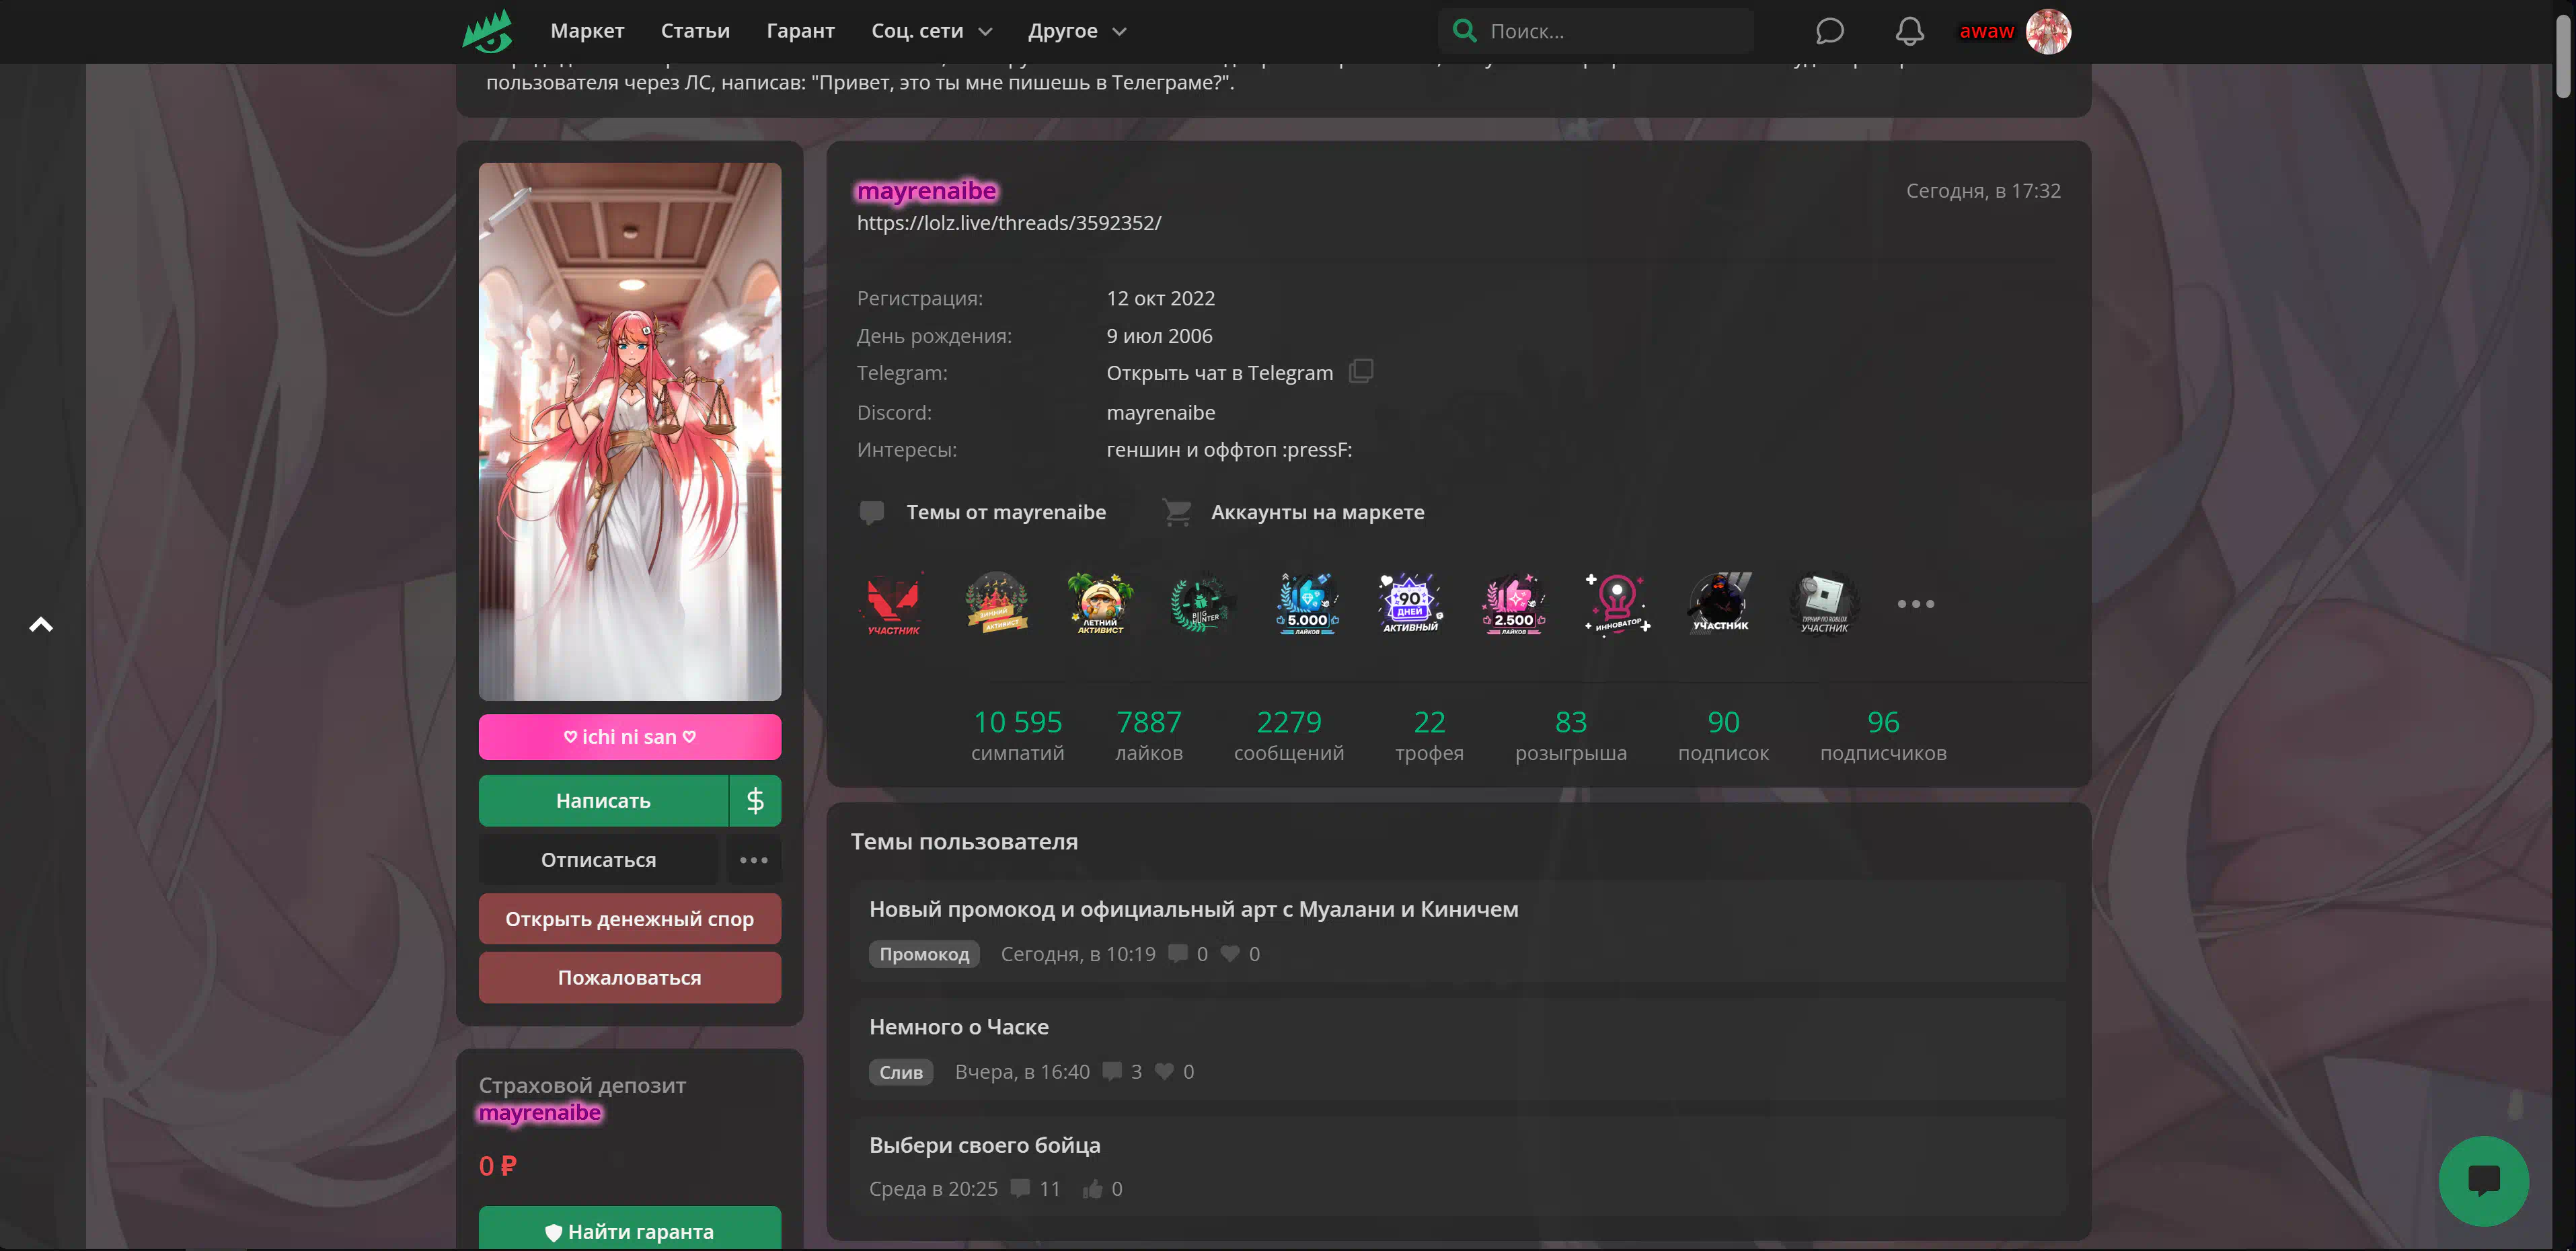The height and width of the screenshot is (1251, 2576).
Task: Click the Инноватор lightbulb trophy
Action: click(1617, 603)
